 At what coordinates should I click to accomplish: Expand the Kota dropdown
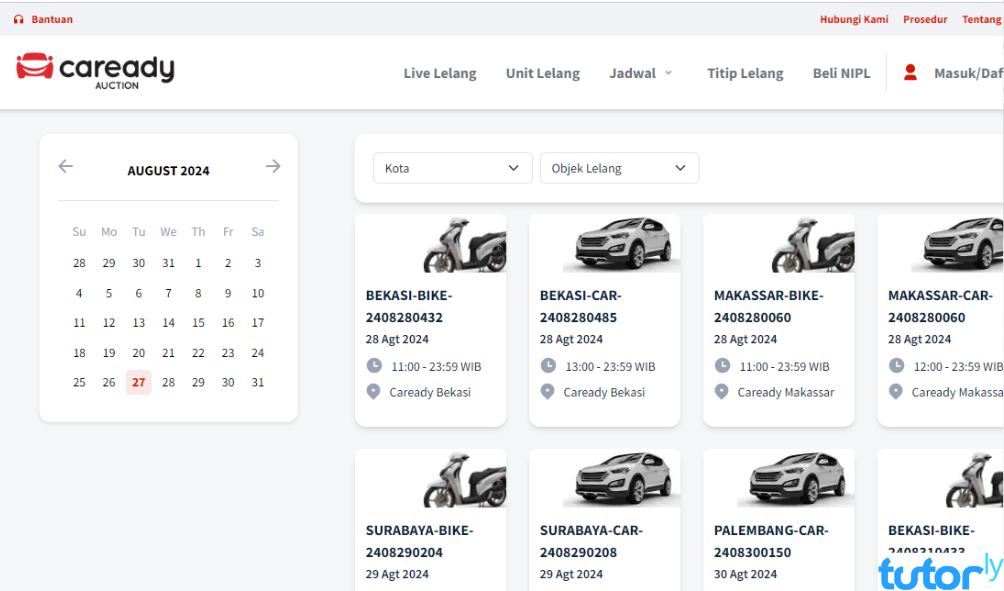click(x=453, y=168)
